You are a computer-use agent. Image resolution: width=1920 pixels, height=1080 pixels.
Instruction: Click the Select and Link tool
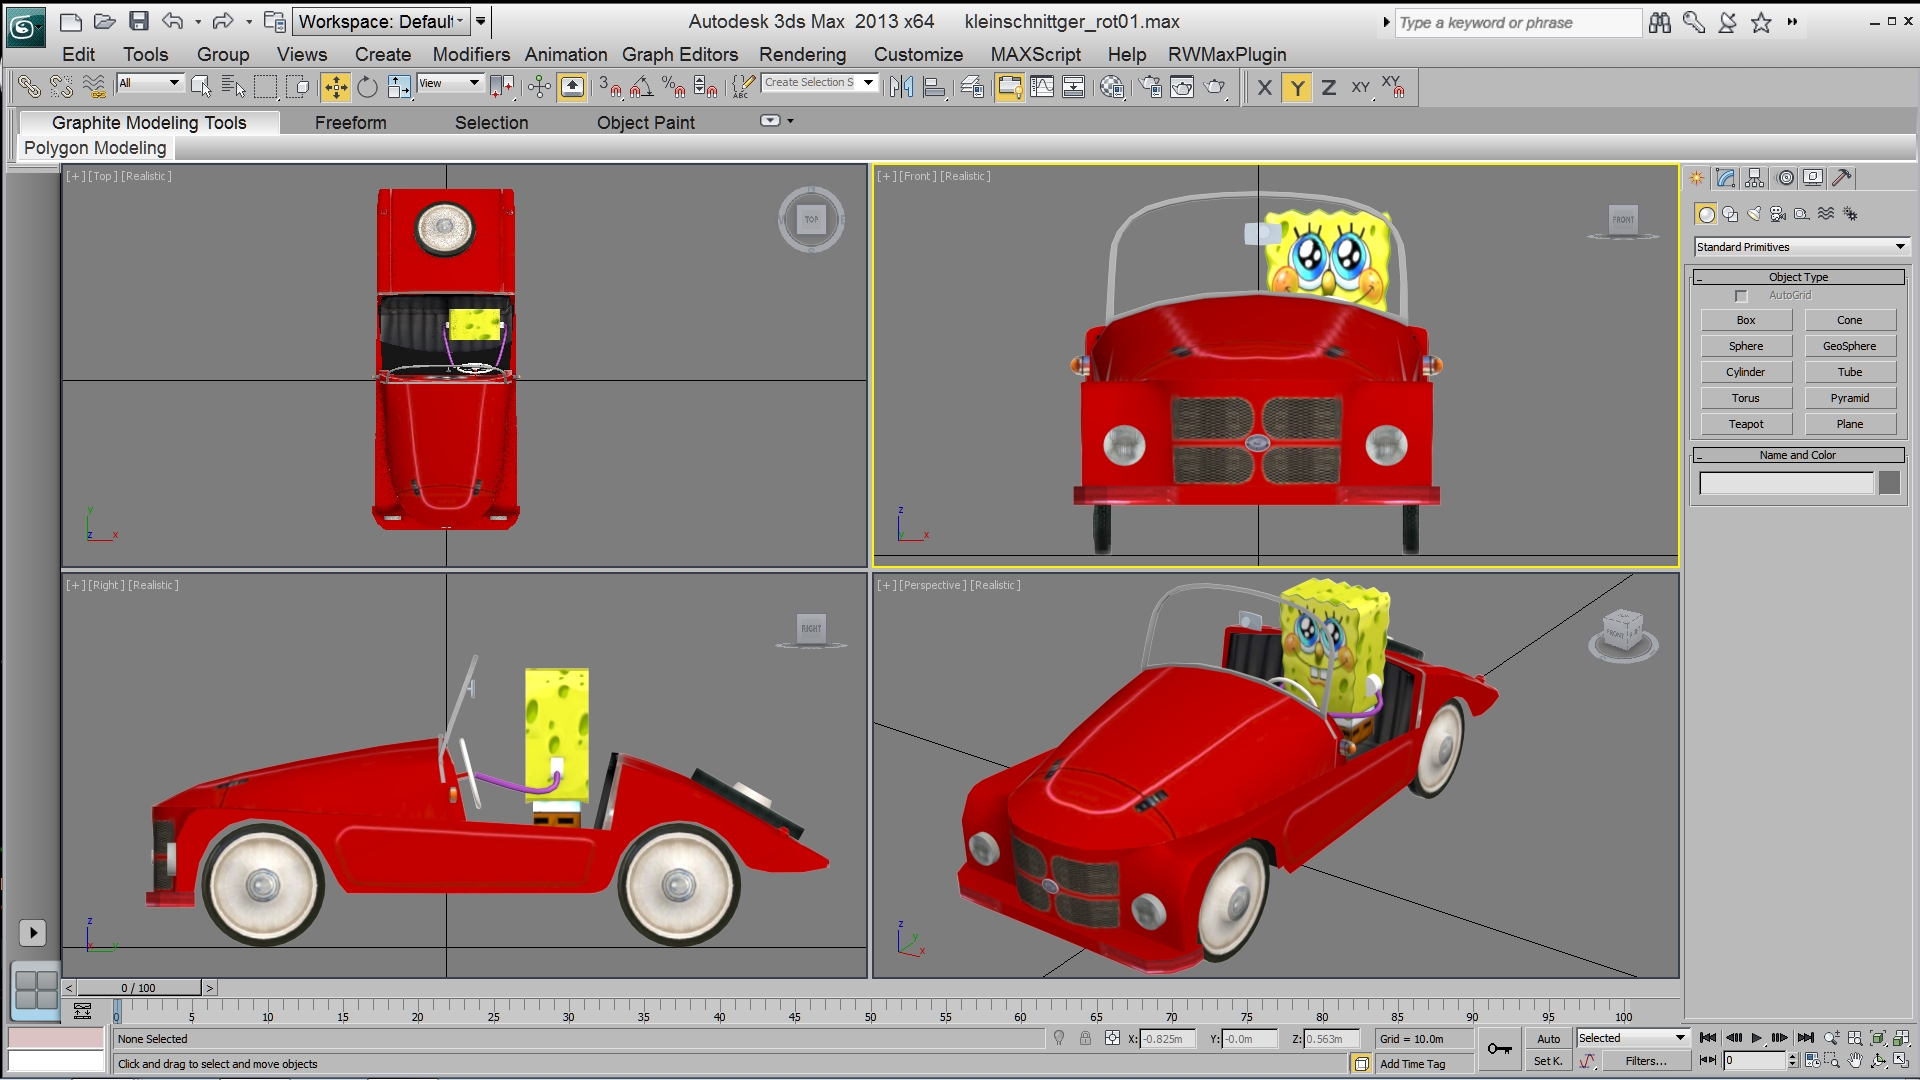click(x=29, y=88)
